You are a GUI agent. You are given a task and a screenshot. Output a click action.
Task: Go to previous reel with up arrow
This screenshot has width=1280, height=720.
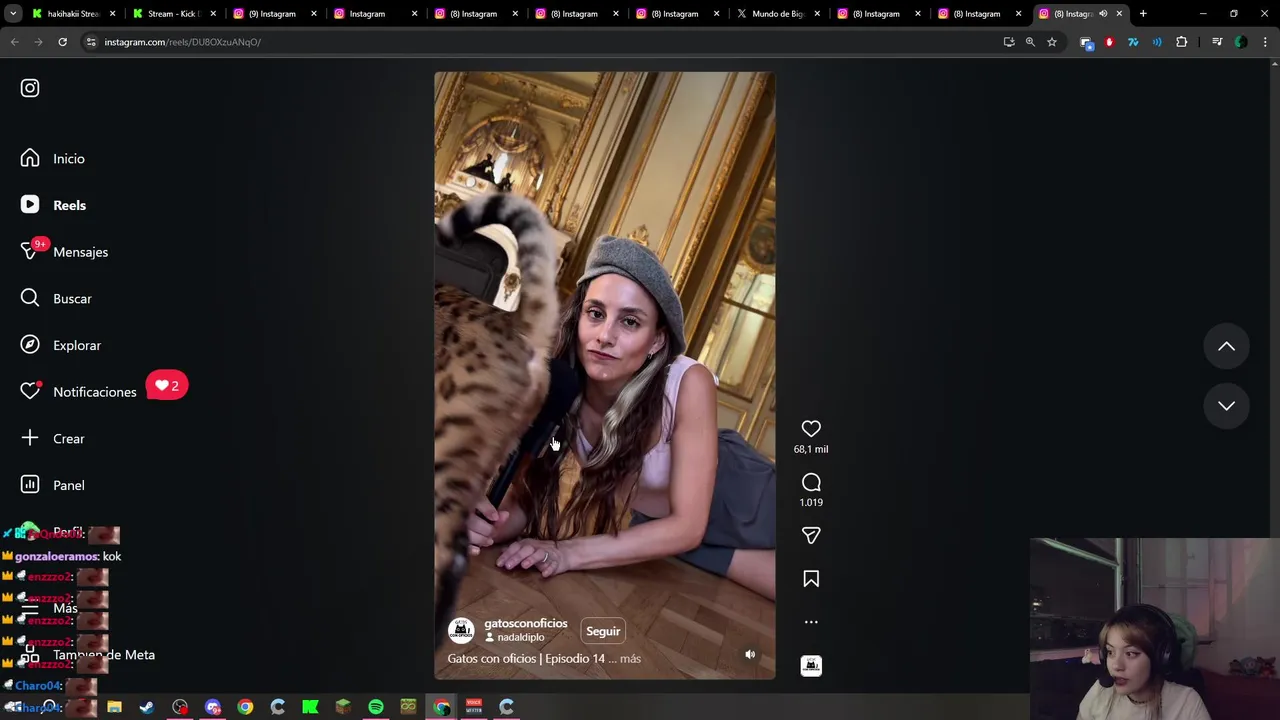[1226, 347]
